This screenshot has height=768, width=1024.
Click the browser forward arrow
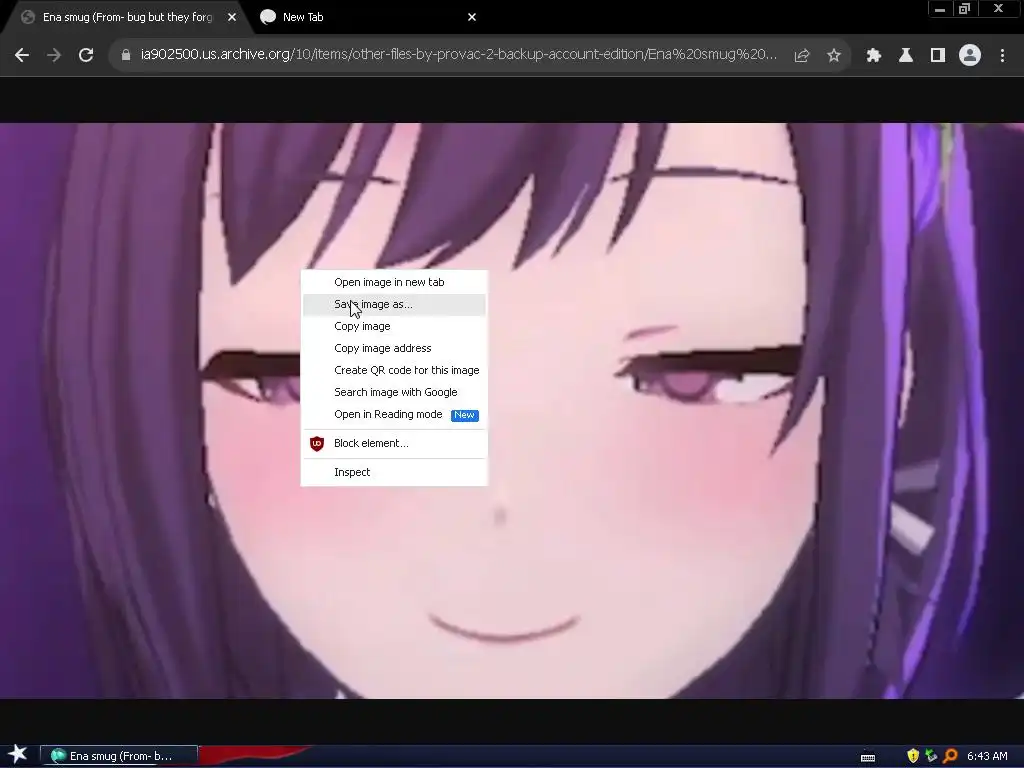pyautogui.click(x=54, y=56)
